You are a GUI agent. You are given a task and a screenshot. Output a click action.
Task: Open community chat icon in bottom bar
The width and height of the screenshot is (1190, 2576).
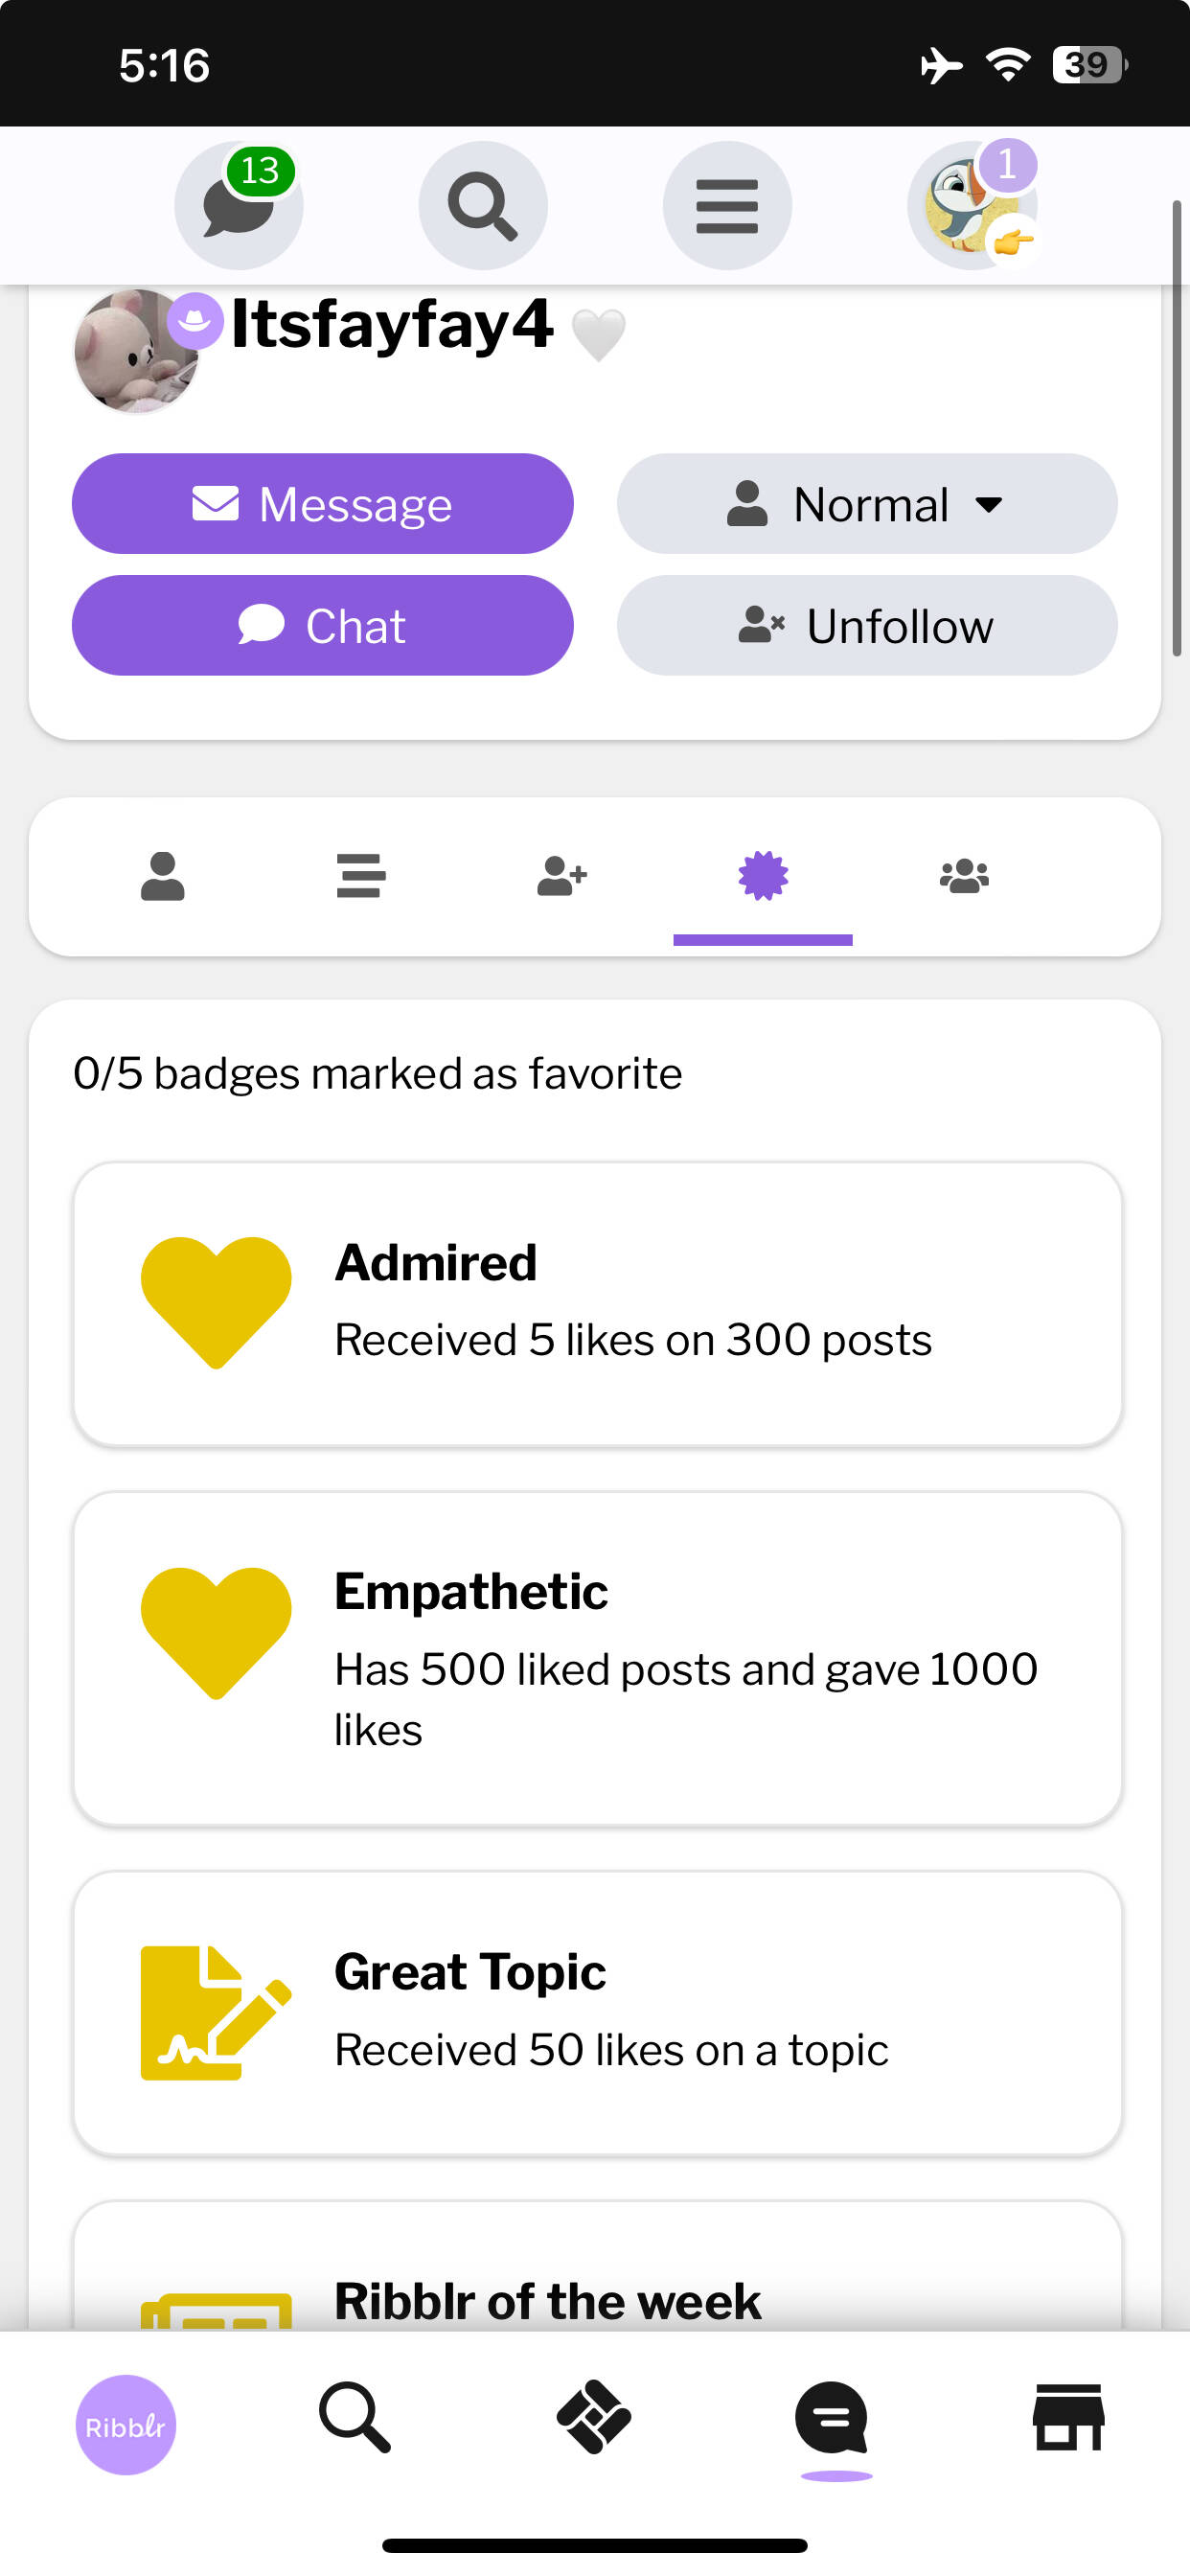[x=832, y=2418]
